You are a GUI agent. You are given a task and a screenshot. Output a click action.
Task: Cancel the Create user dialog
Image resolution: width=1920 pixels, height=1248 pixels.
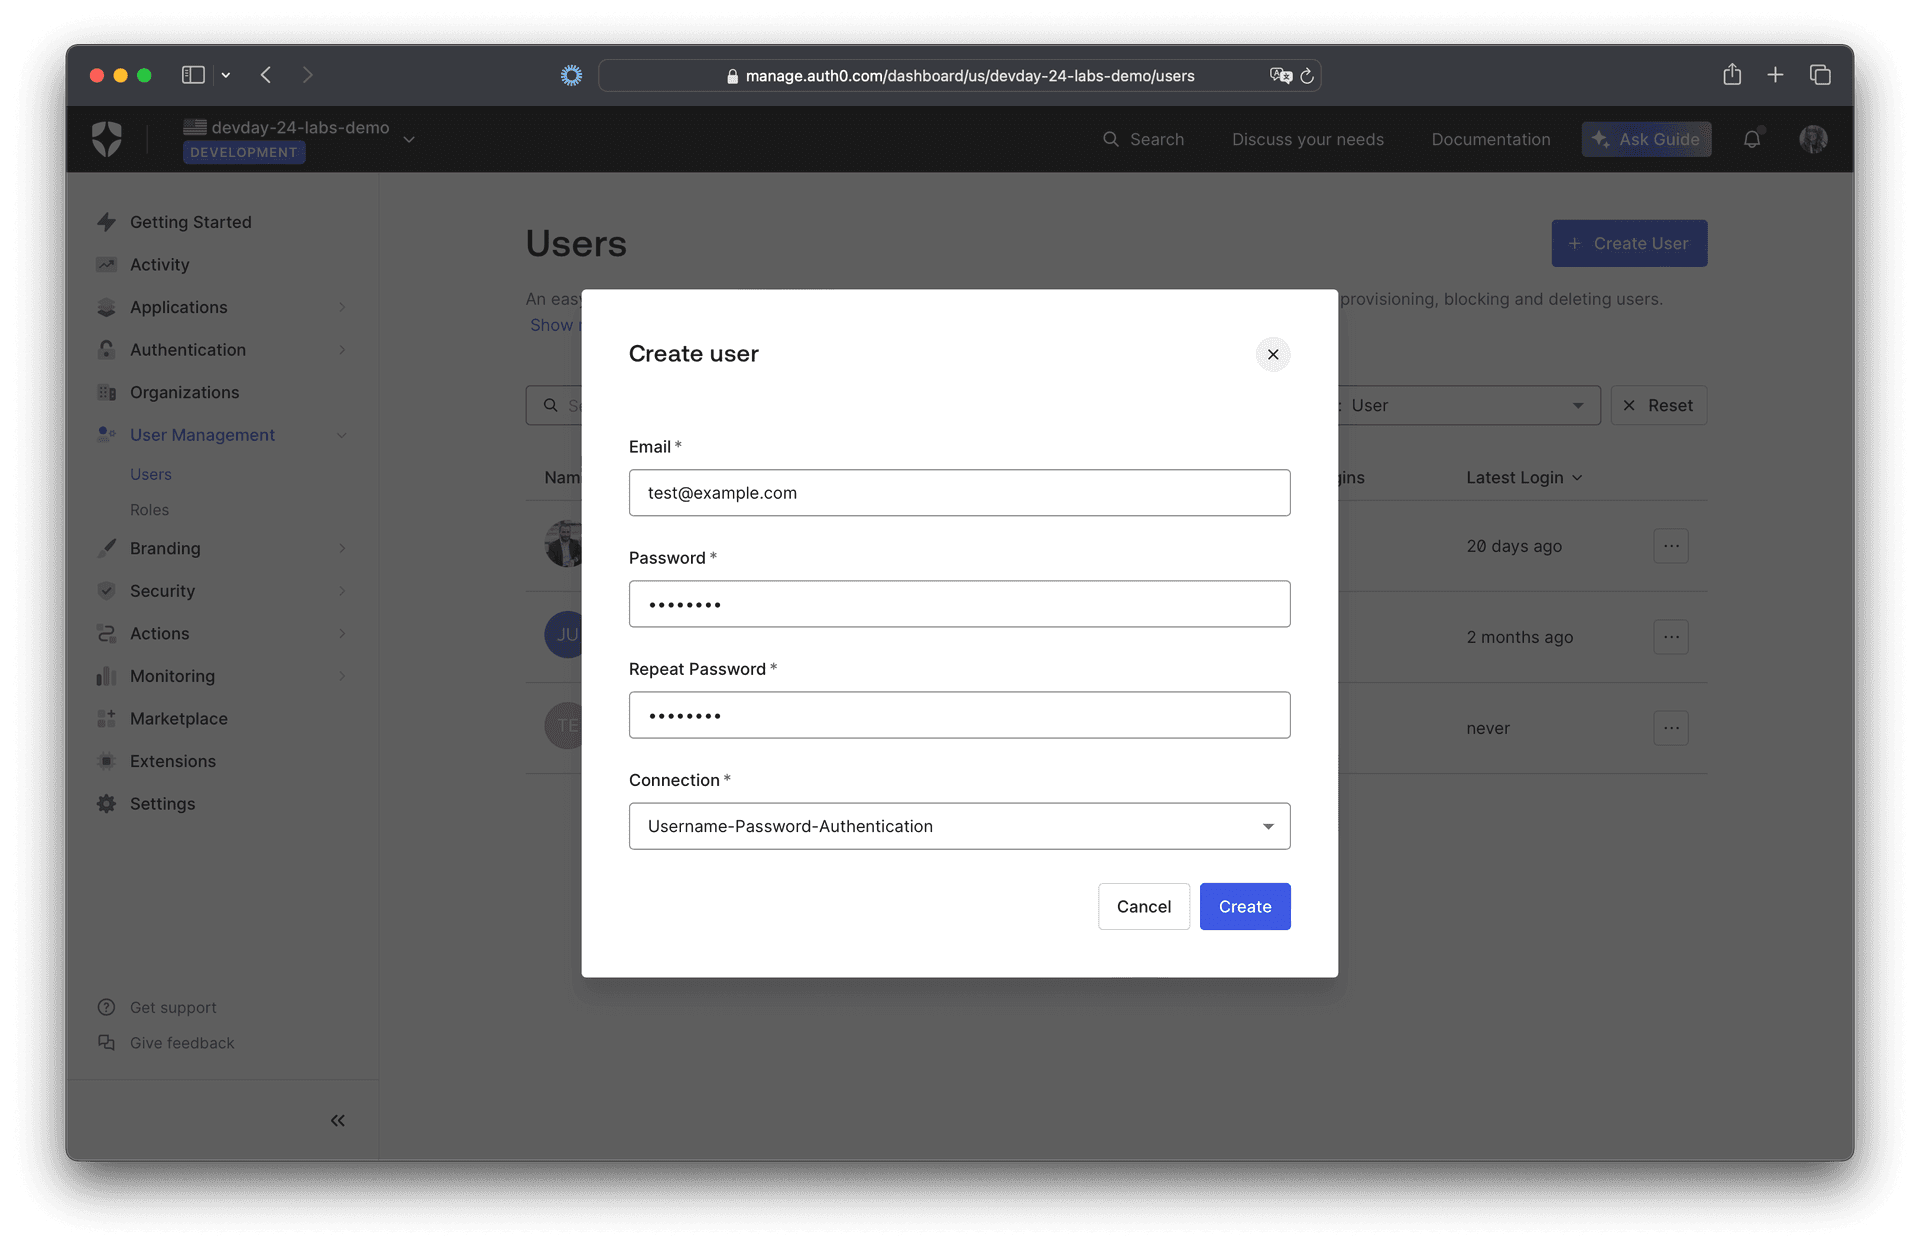(x=1143, y=906)
